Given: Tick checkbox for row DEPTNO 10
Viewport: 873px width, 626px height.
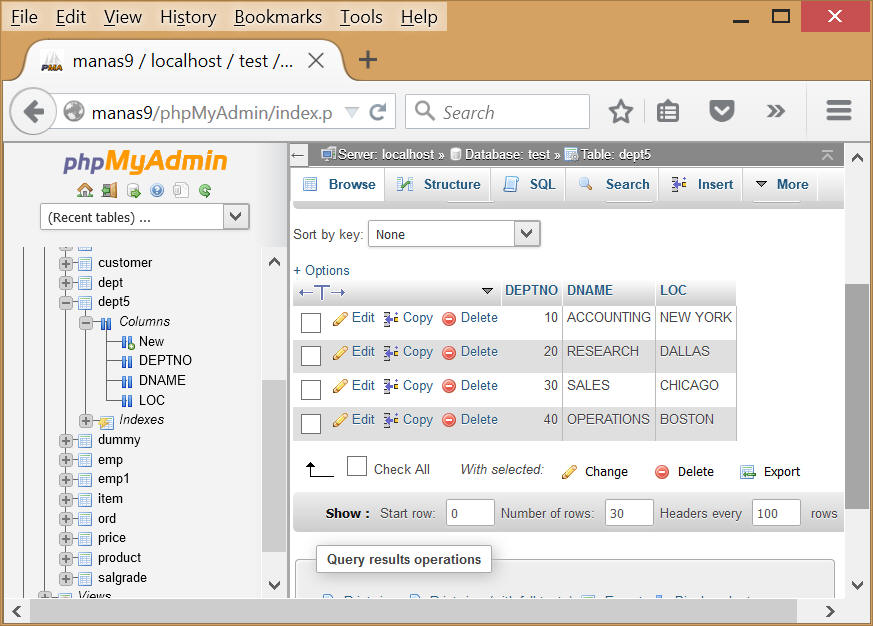Looking at the screenshot, I should pos(311,322).
